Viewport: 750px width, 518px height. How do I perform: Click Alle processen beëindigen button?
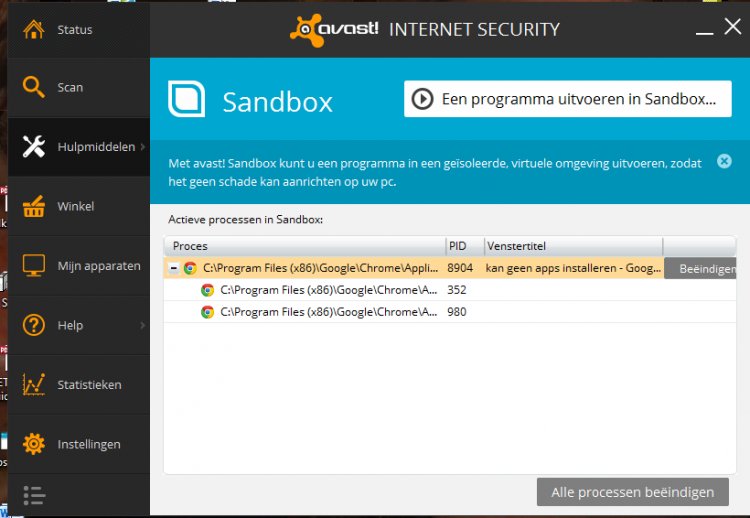(x=633, y=492)
